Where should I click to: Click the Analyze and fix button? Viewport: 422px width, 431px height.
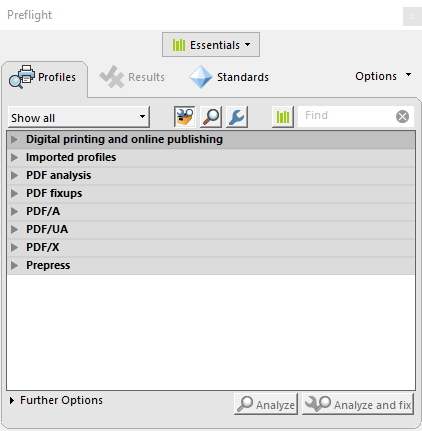358,404
